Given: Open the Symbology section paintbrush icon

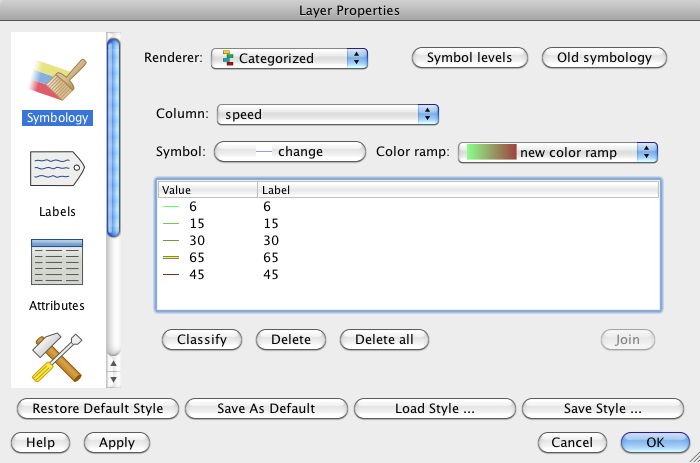Looking at the screenshot, I should (58, 79).
